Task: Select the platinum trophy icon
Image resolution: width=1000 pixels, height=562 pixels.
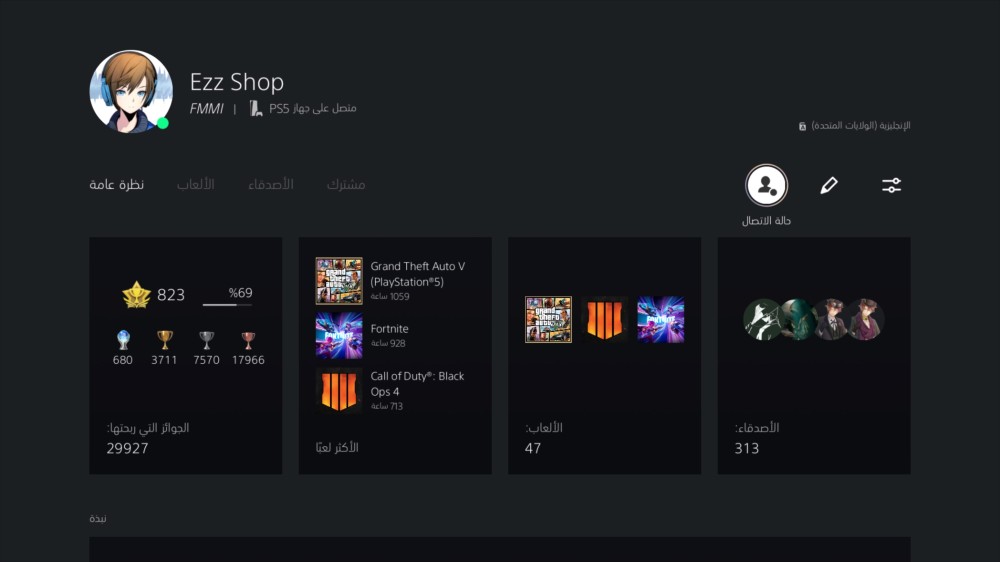Action: 123,340
